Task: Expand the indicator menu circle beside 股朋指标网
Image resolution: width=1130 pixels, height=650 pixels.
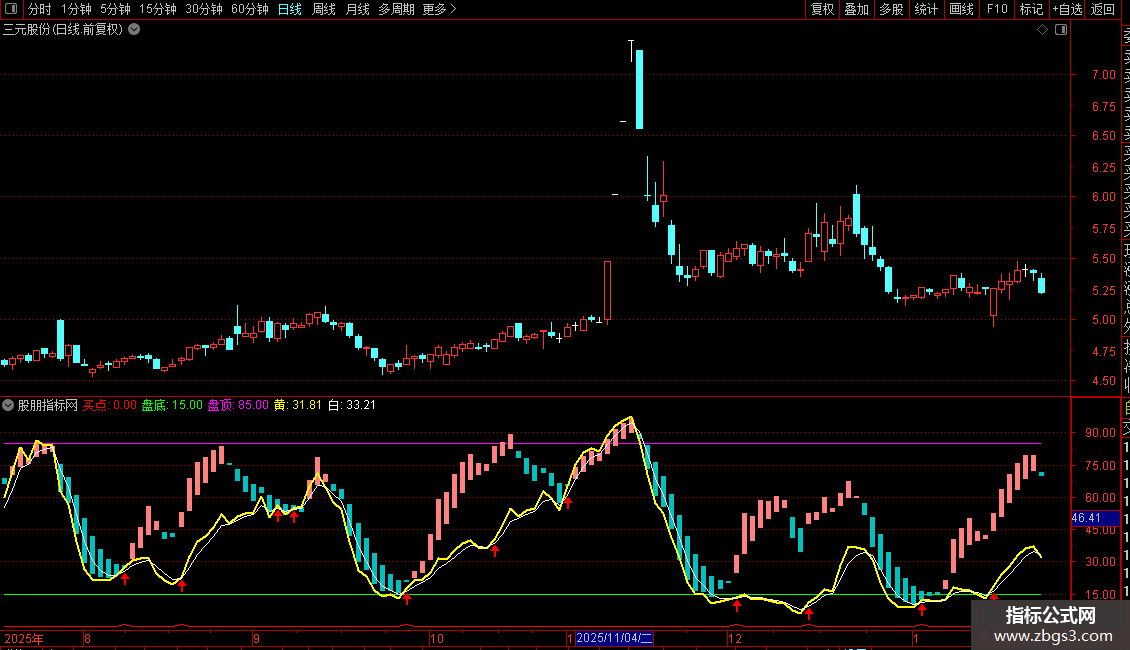Action: tap(8, 405)
